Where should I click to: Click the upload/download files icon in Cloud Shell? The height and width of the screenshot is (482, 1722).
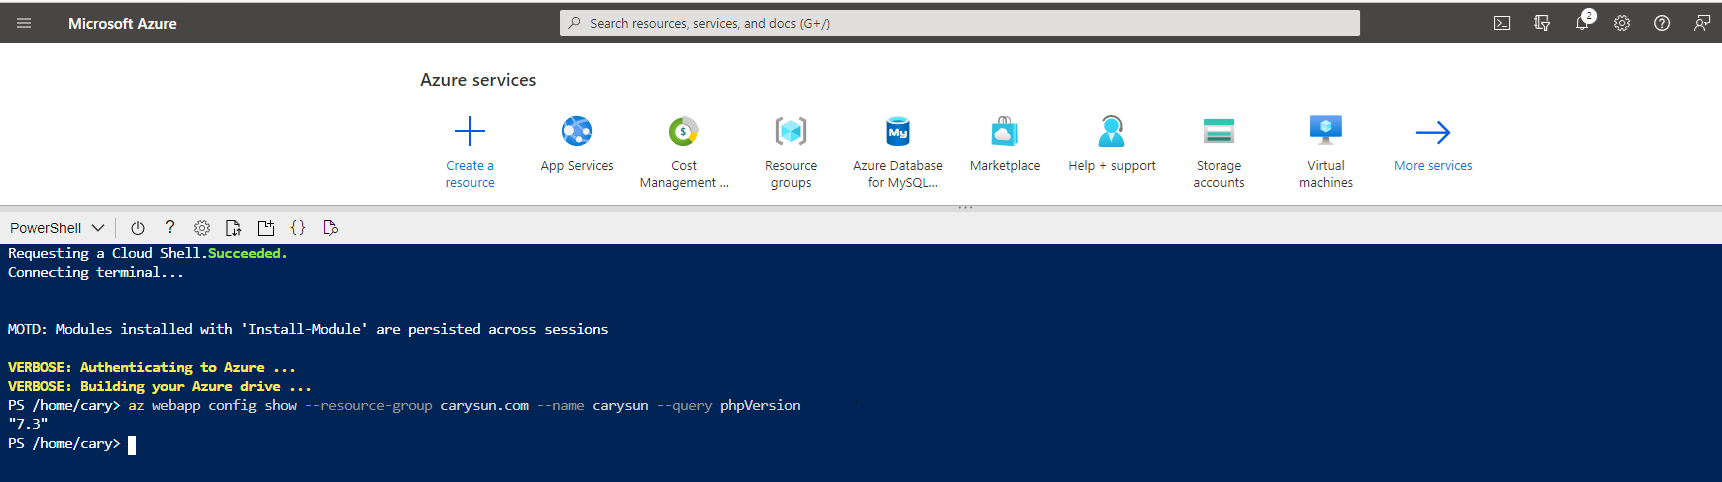pos(234,228)
